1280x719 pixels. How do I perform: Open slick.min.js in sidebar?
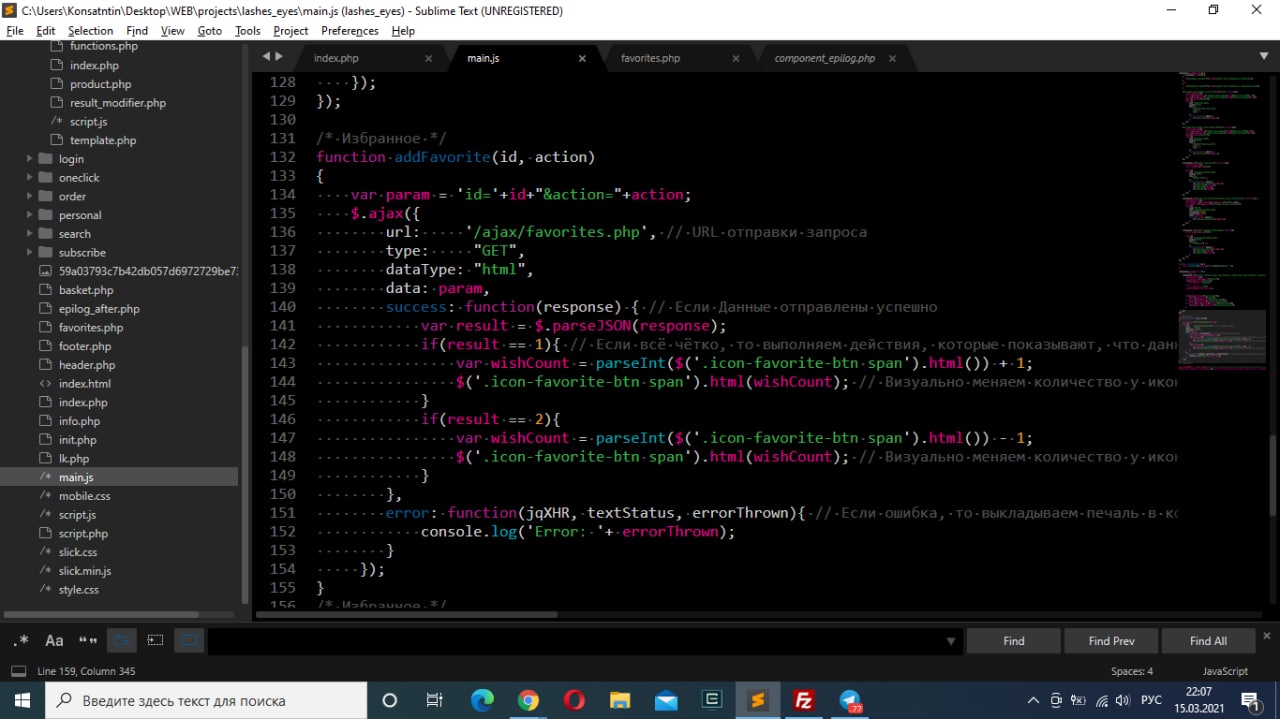(x=85, y=571)
